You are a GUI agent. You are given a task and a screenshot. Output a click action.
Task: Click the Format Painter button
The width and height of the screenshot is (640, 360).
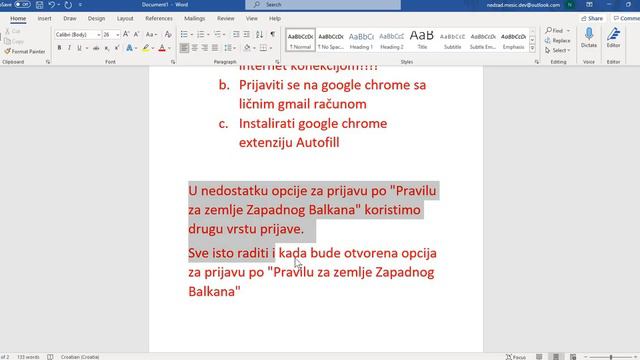pyautogui.click(x=25, y=51)
